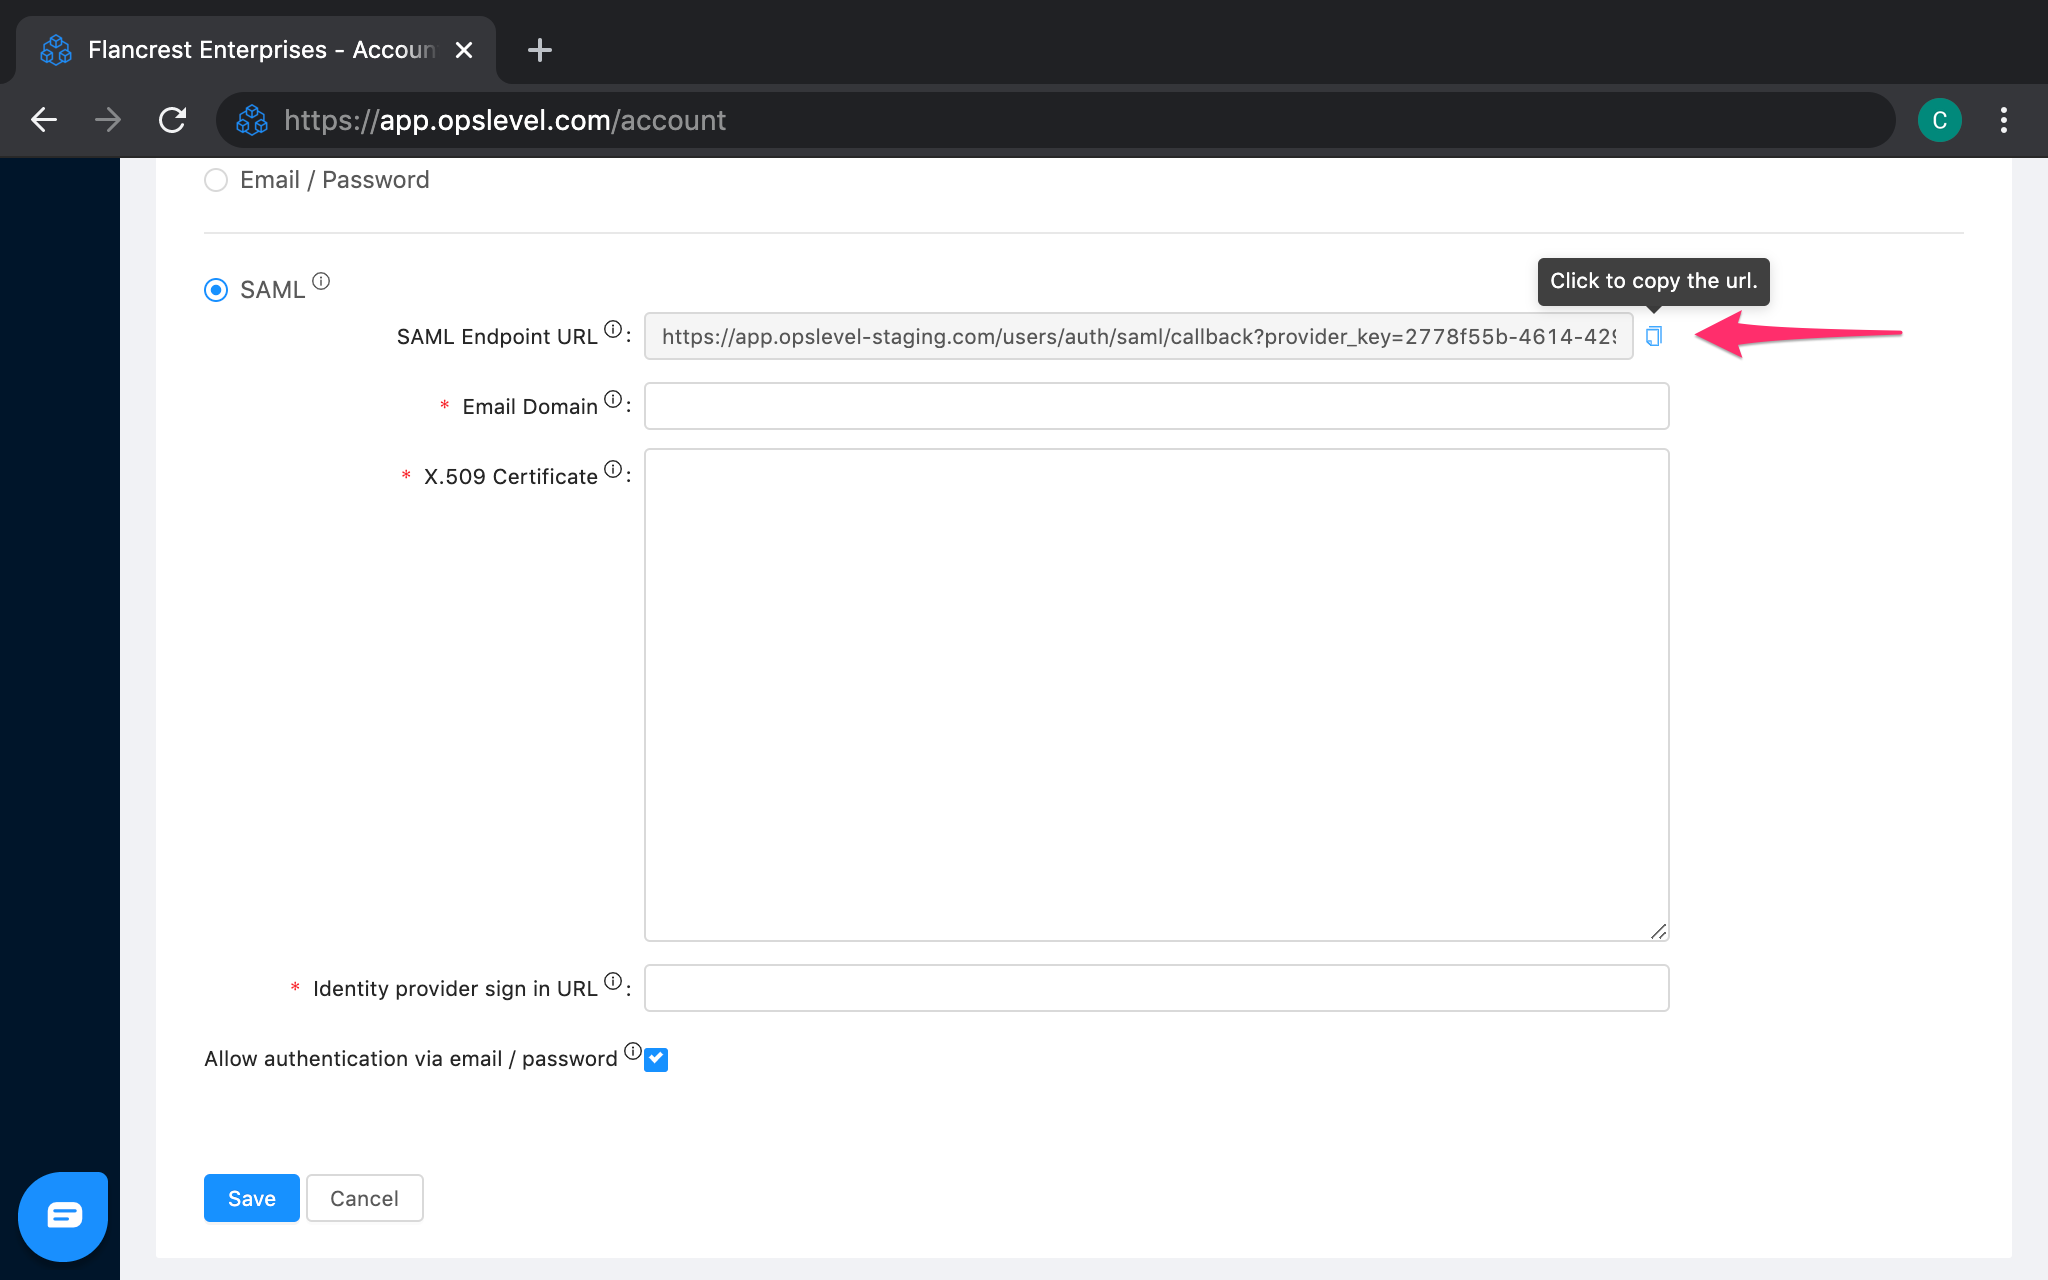The width and height of the screenshot is (2048, 1280).
Task: Click the copy SAML endpoint URL icon
Action: (1654, 337)
